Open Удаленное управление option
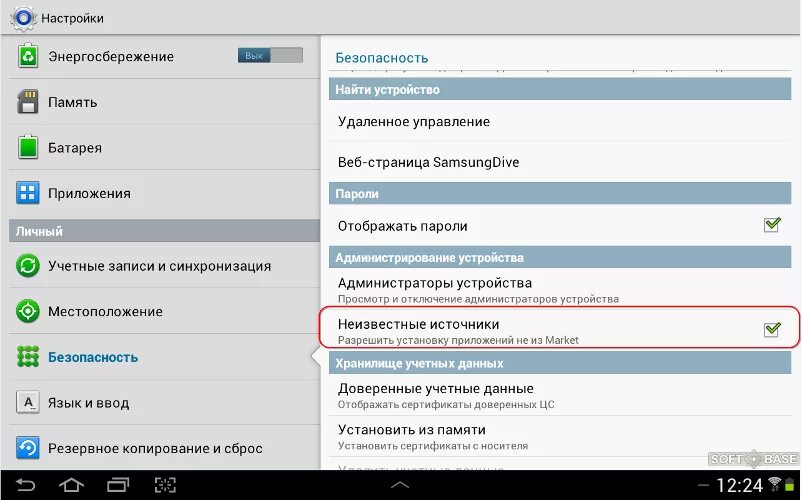The height and width of the screenshot is (500, 802). click(560, 122)
